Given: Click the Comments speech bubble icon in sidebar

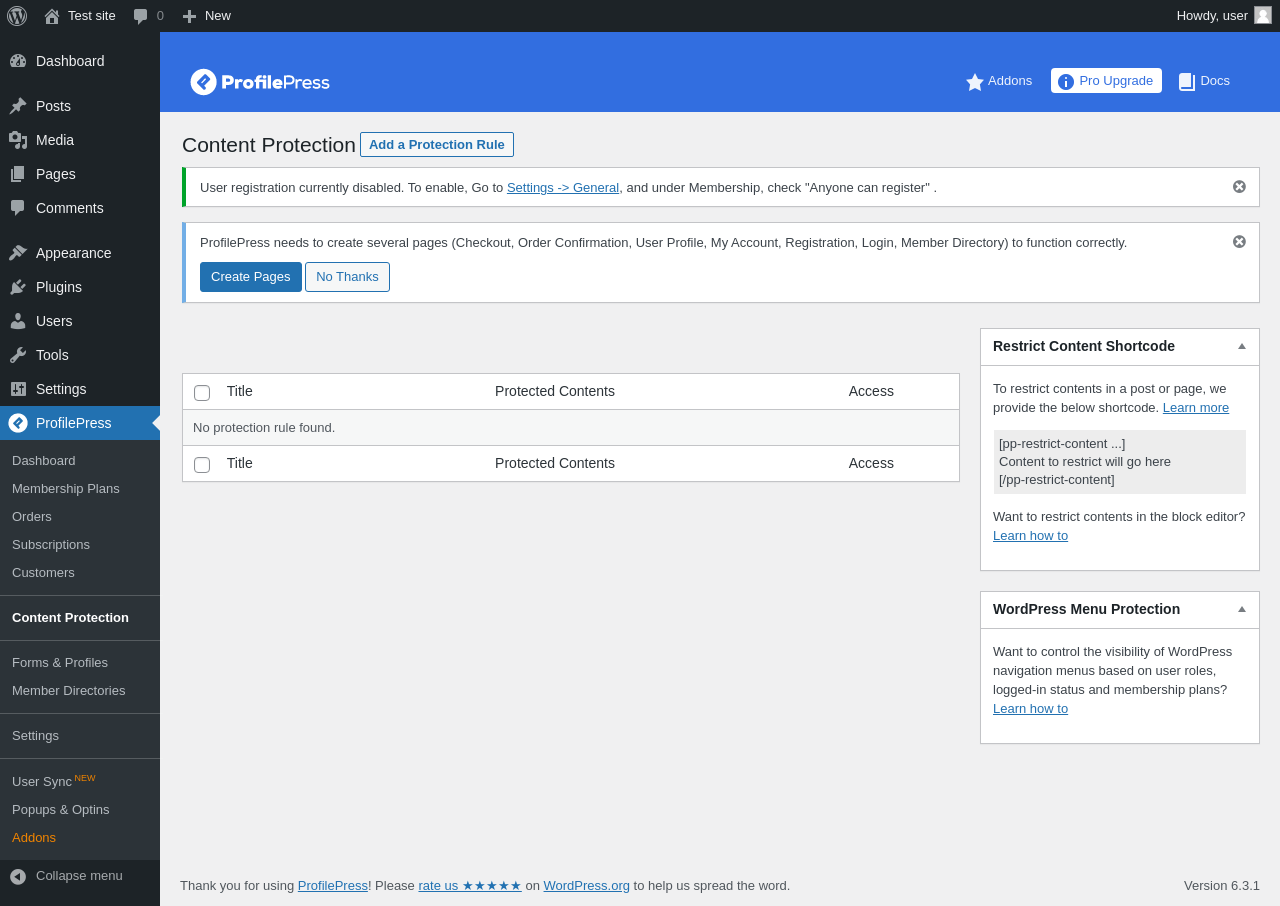Looking at the screenshot, I should pyautogui.click(x=18, y=208).
